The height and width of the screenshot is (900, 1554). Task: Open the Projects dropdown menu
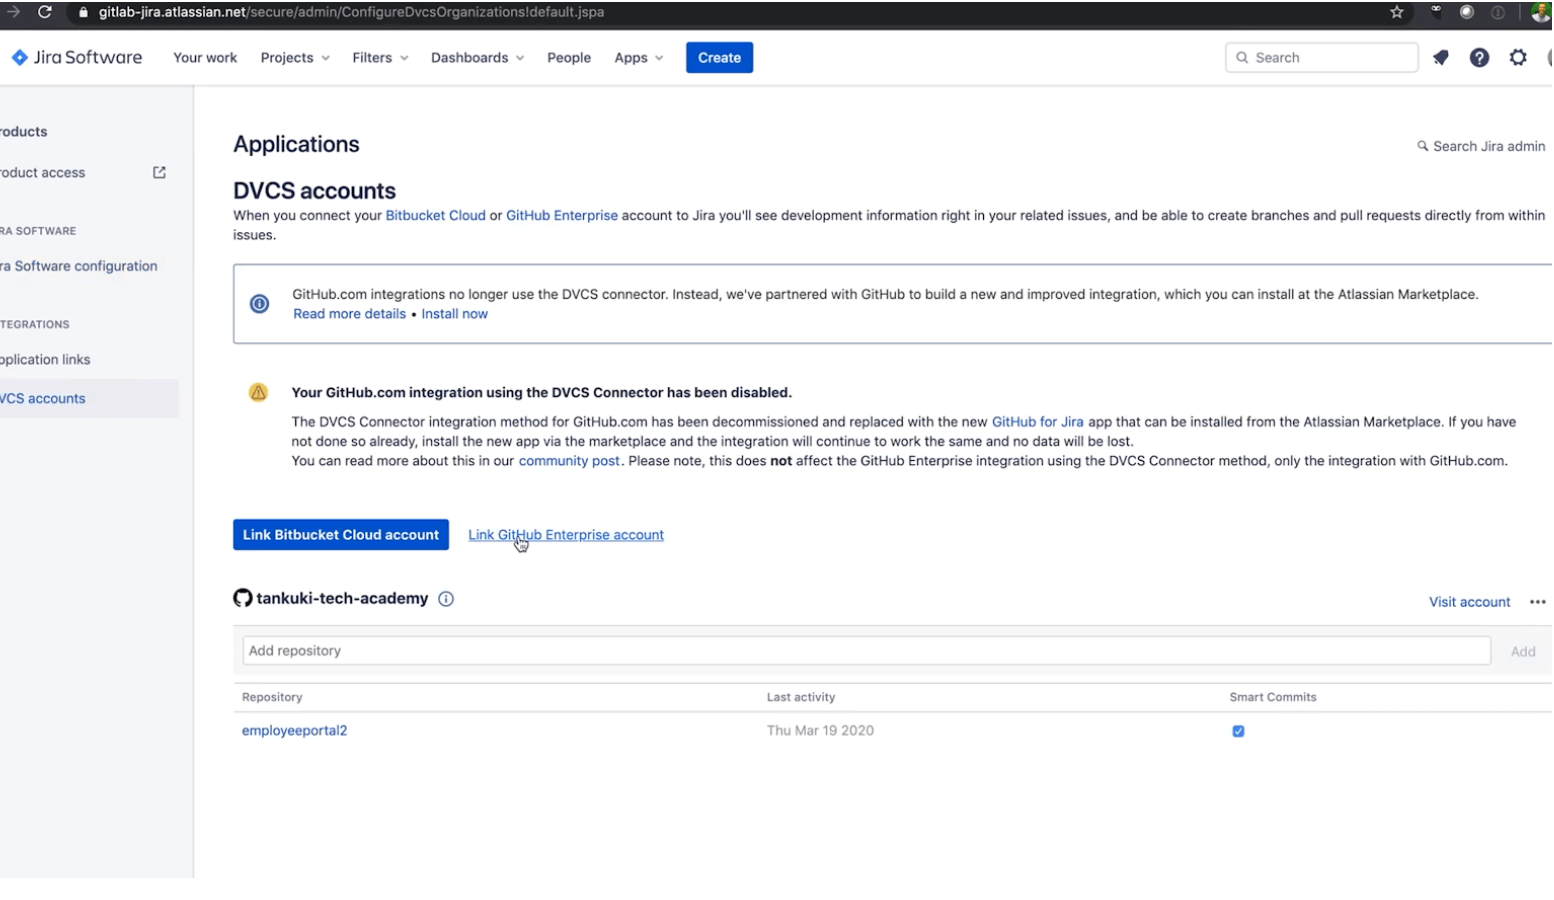point(293,57)
